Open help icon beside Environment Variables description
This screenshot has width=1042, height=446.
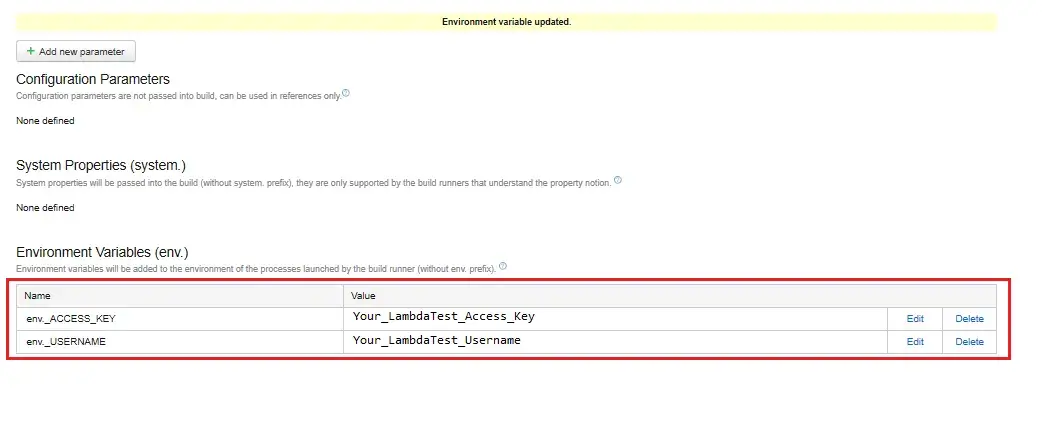tap(502, 267)
